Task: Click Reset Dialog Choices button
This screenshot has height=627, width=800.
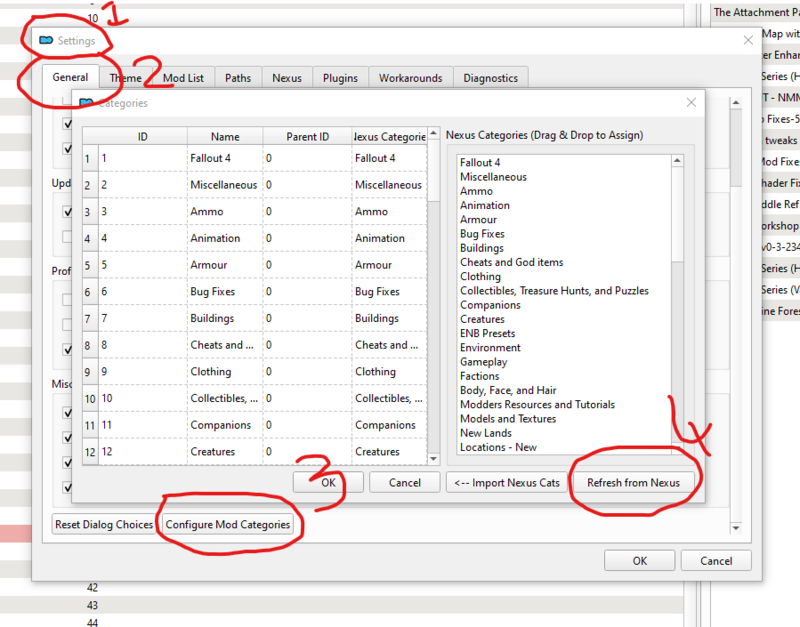Action: coord(104,524)
